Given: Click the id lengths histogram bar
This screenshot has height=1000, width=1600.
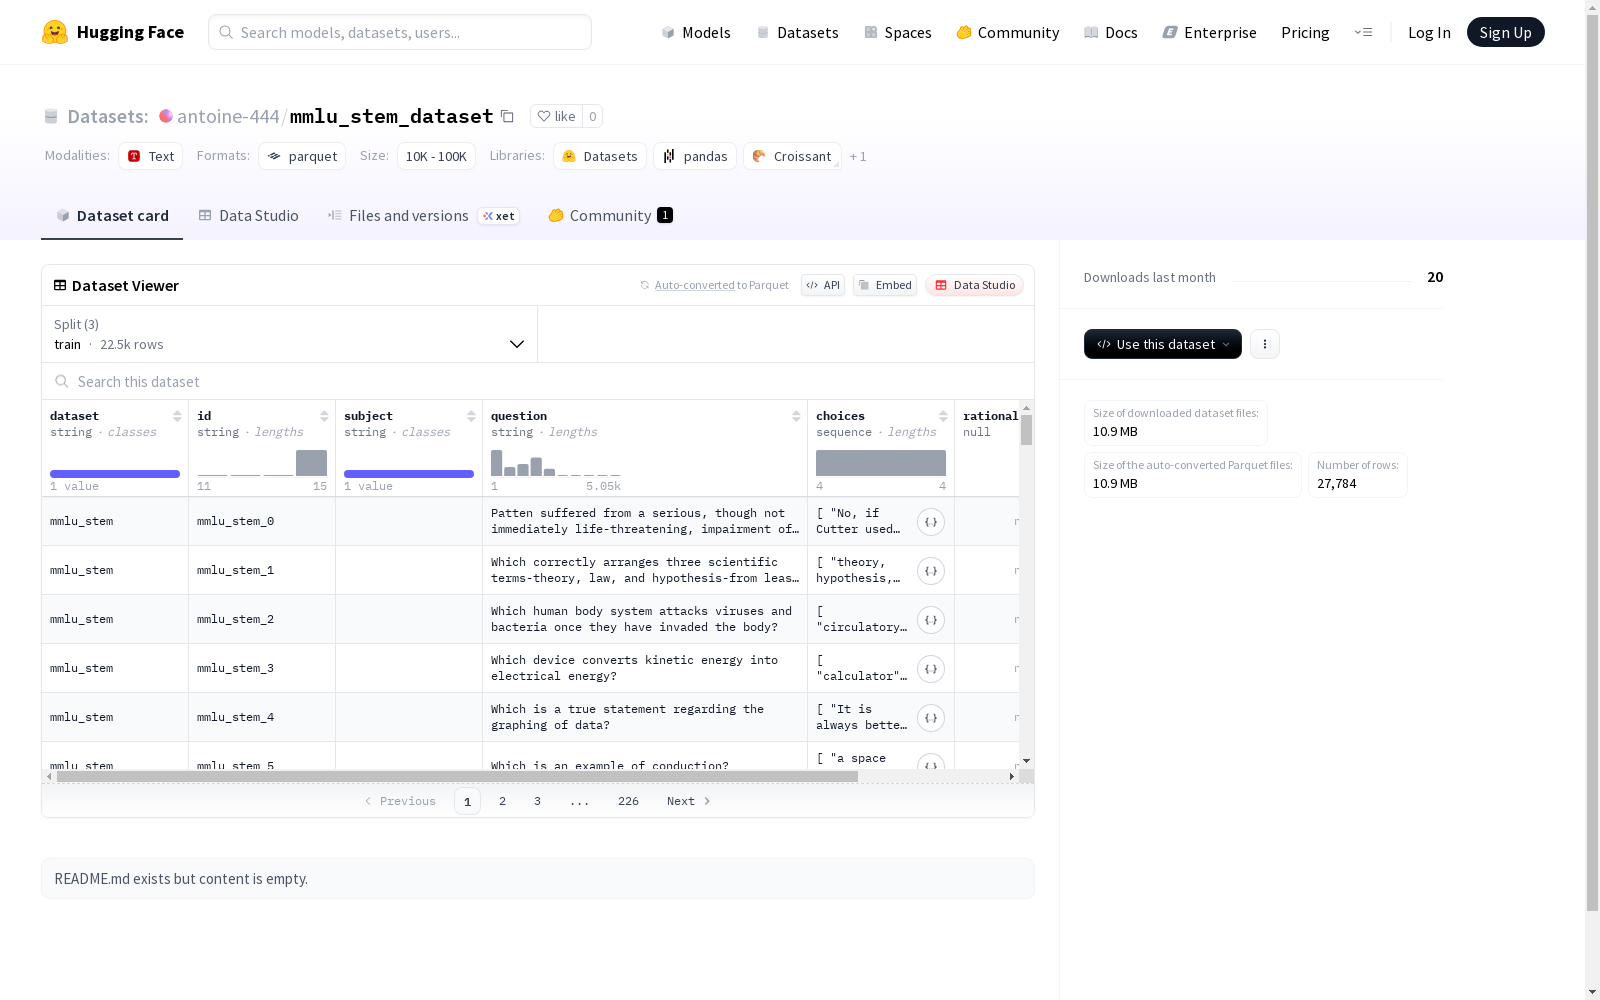Looking at the screenshot, I should 311,463.
